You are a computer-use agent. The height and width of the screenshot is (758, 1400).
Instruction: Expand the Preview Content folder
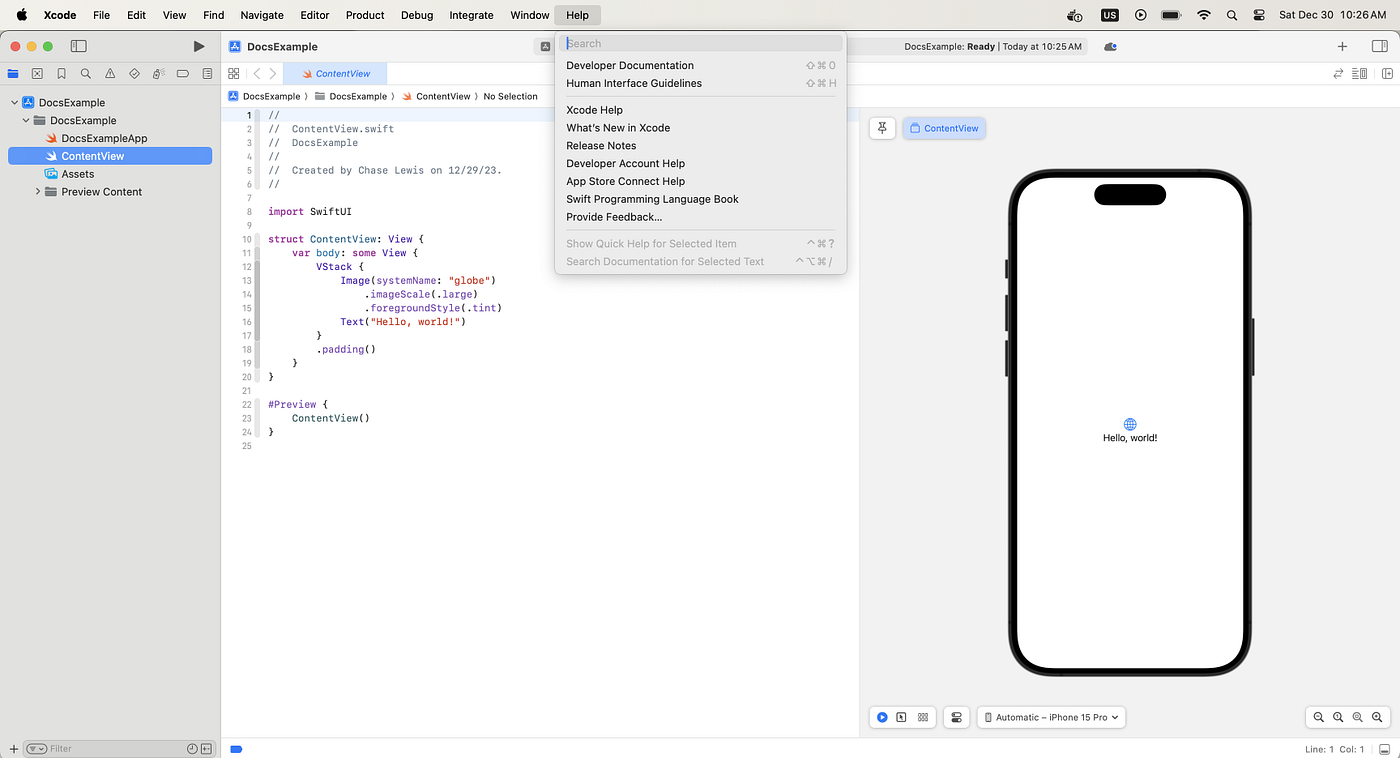[x=38, y=192]
